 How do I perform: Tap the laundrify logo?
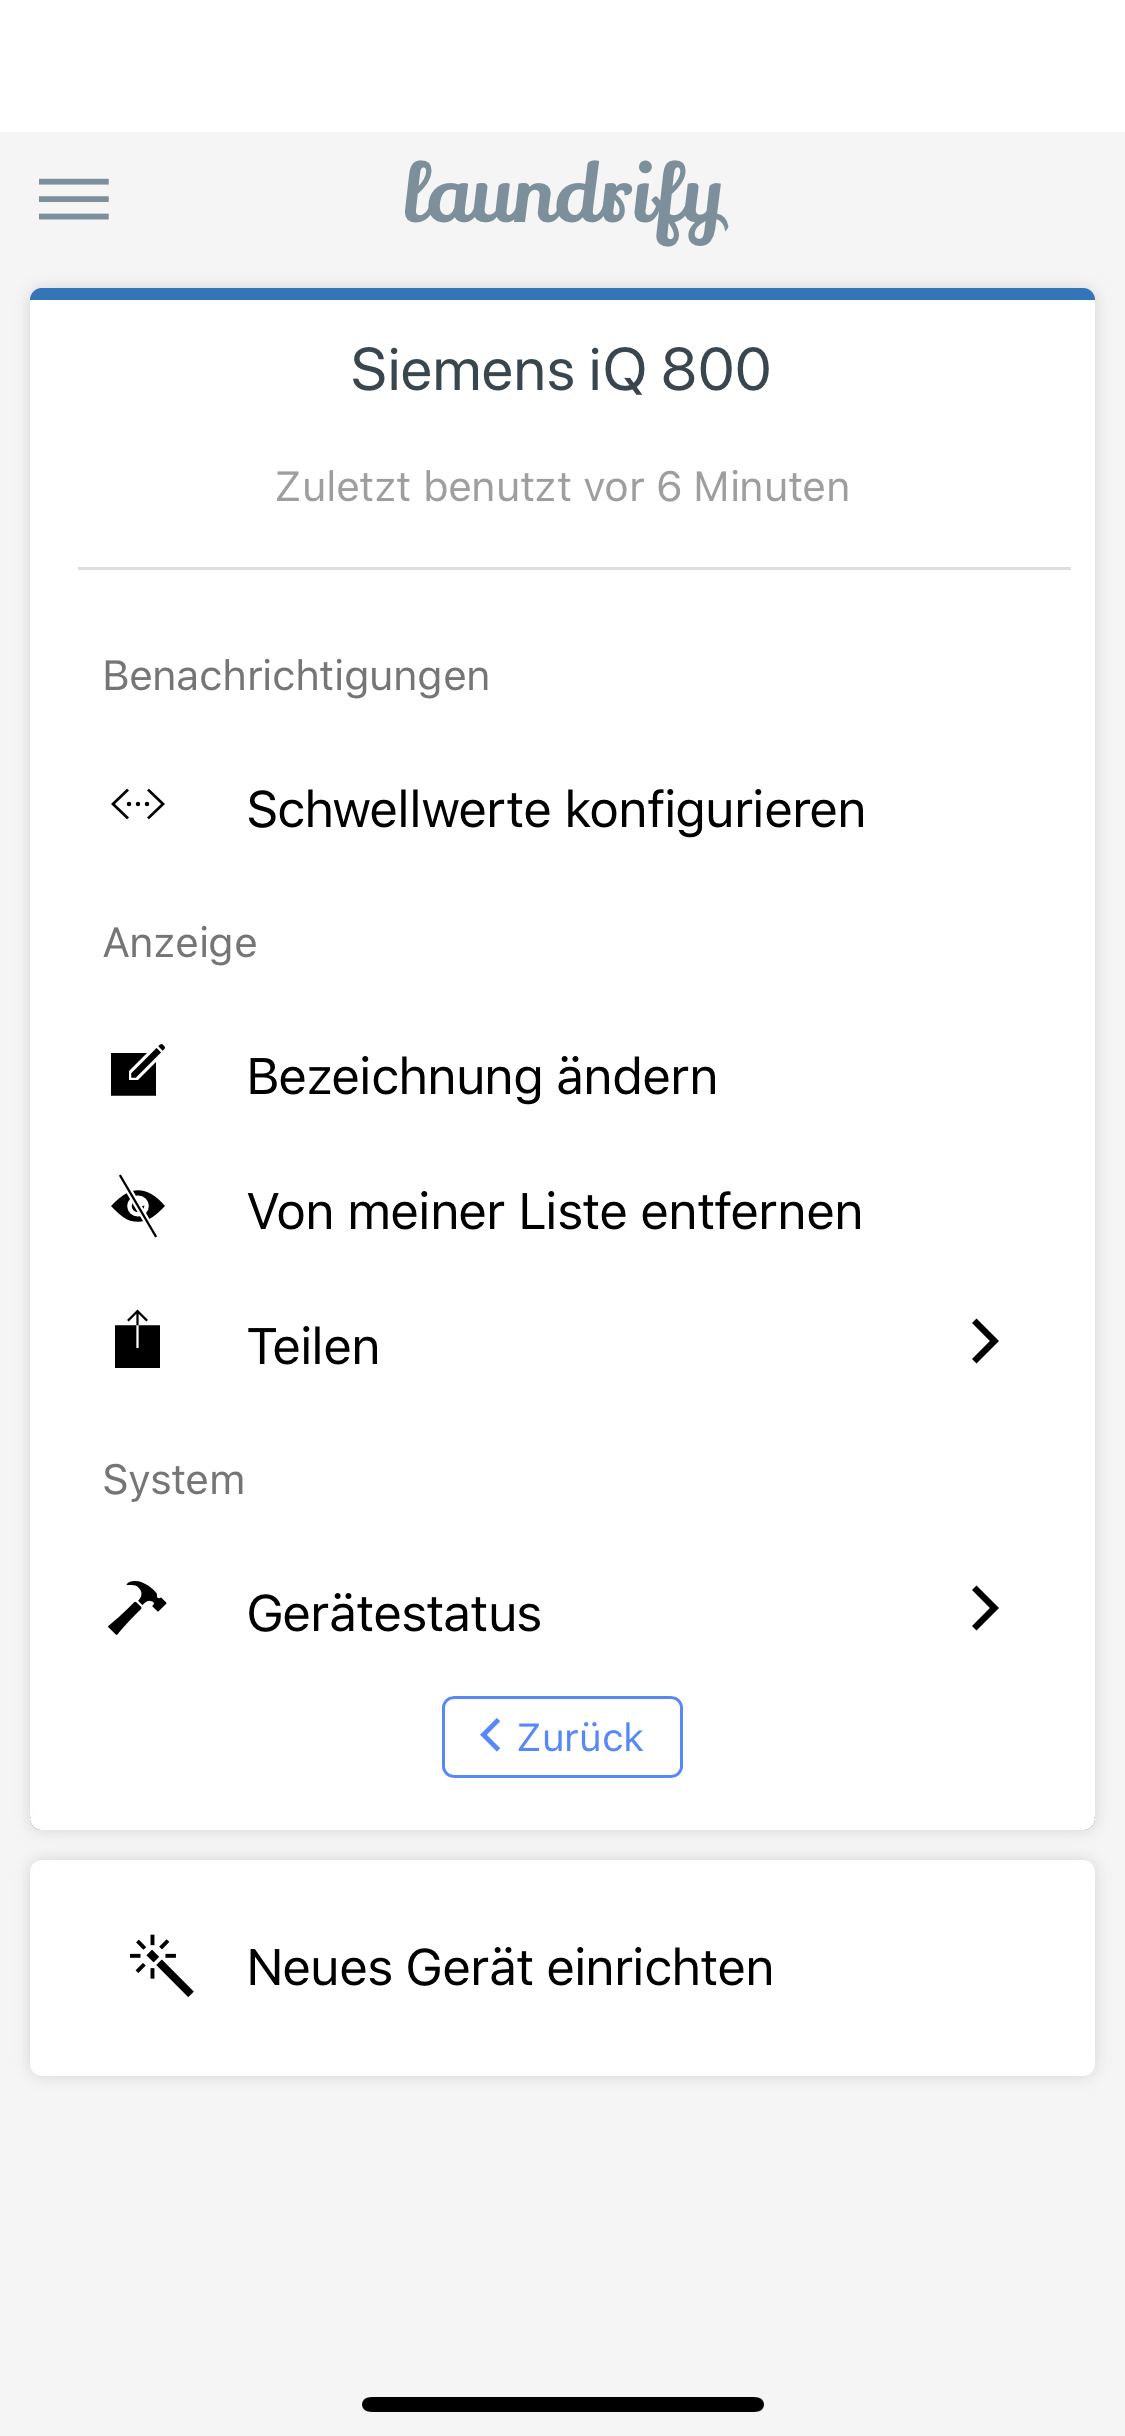click(565, 201)
